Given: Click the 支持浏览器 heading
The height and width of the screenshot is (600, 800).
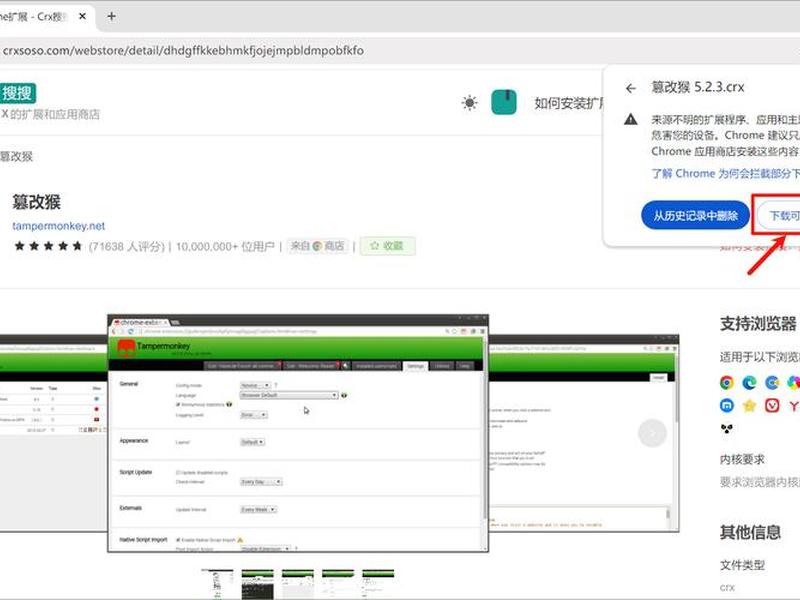Looking at the screenshot, I should tap(758, 324).
